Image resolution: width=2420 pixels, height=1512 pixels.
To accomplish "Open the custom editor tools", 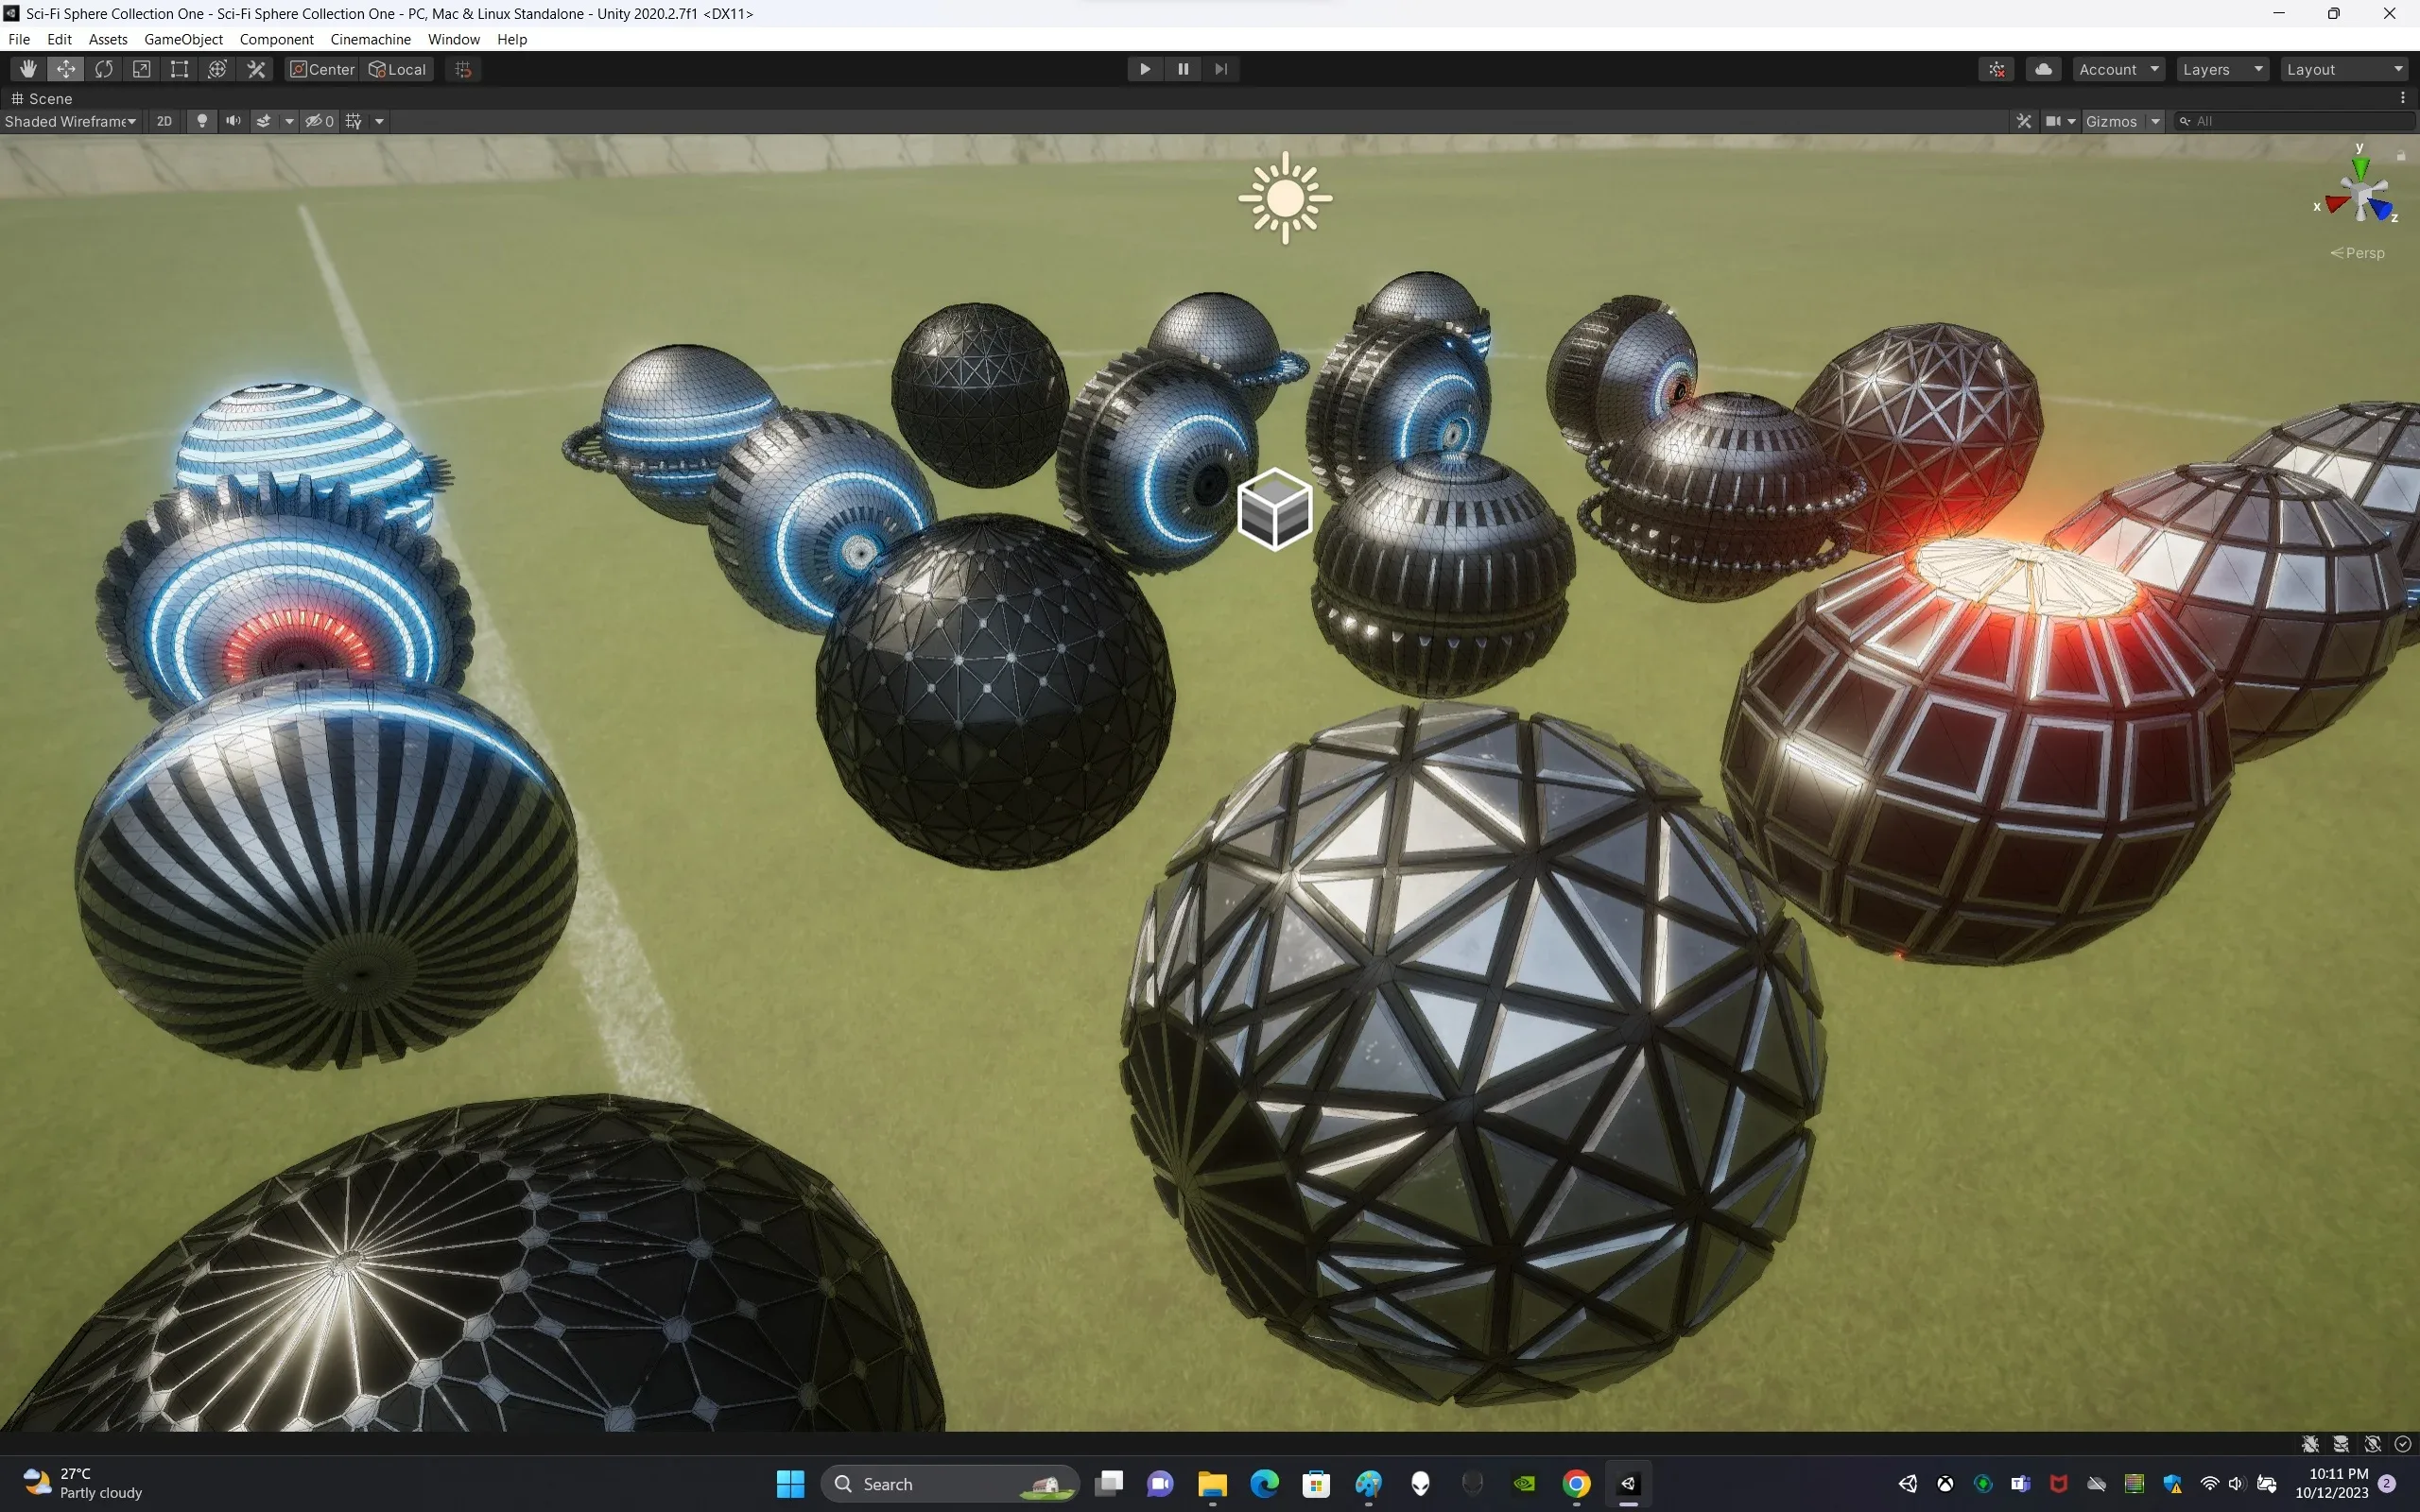I will coord(256,69).
